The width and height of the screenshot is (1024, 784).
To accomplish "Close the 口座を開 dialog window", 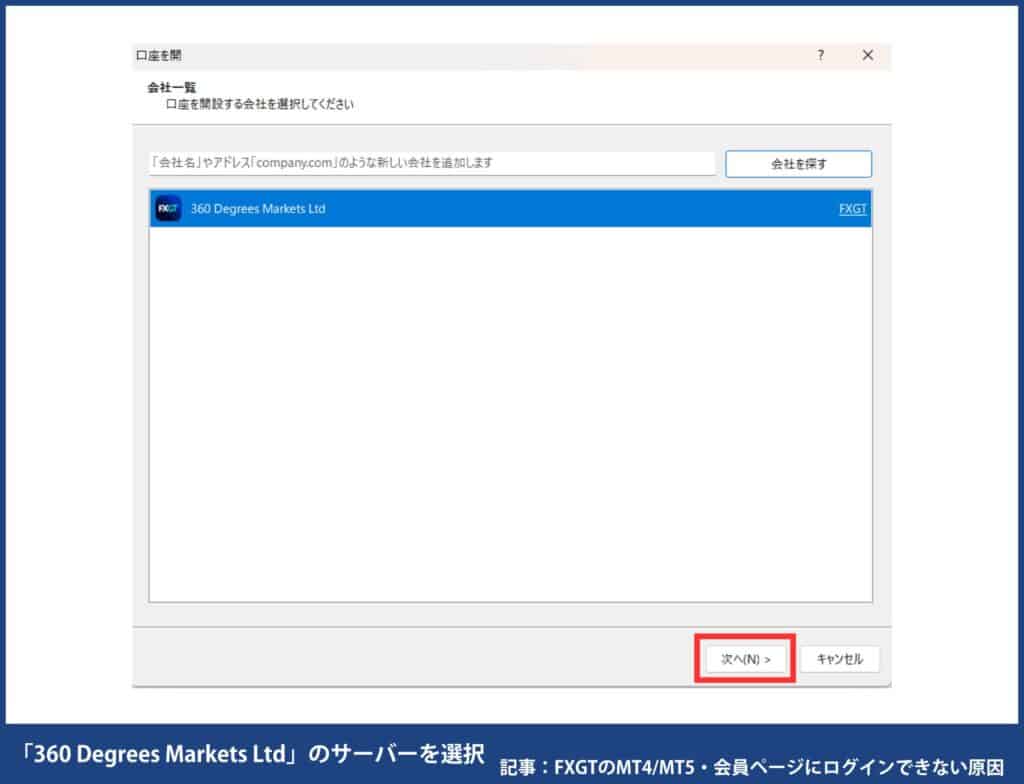I will pyautogui.click(x=867, y=56).
